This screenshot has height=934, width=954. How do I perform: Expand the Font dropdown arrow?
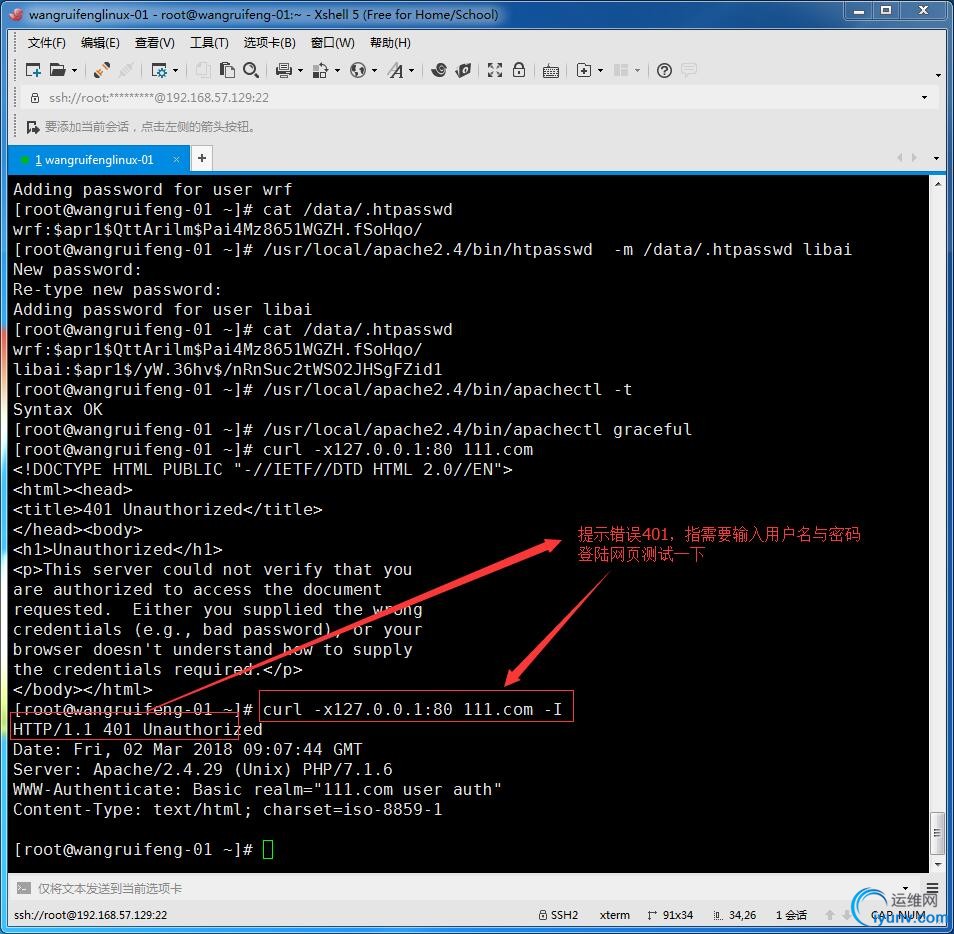[x=412, y=71]
